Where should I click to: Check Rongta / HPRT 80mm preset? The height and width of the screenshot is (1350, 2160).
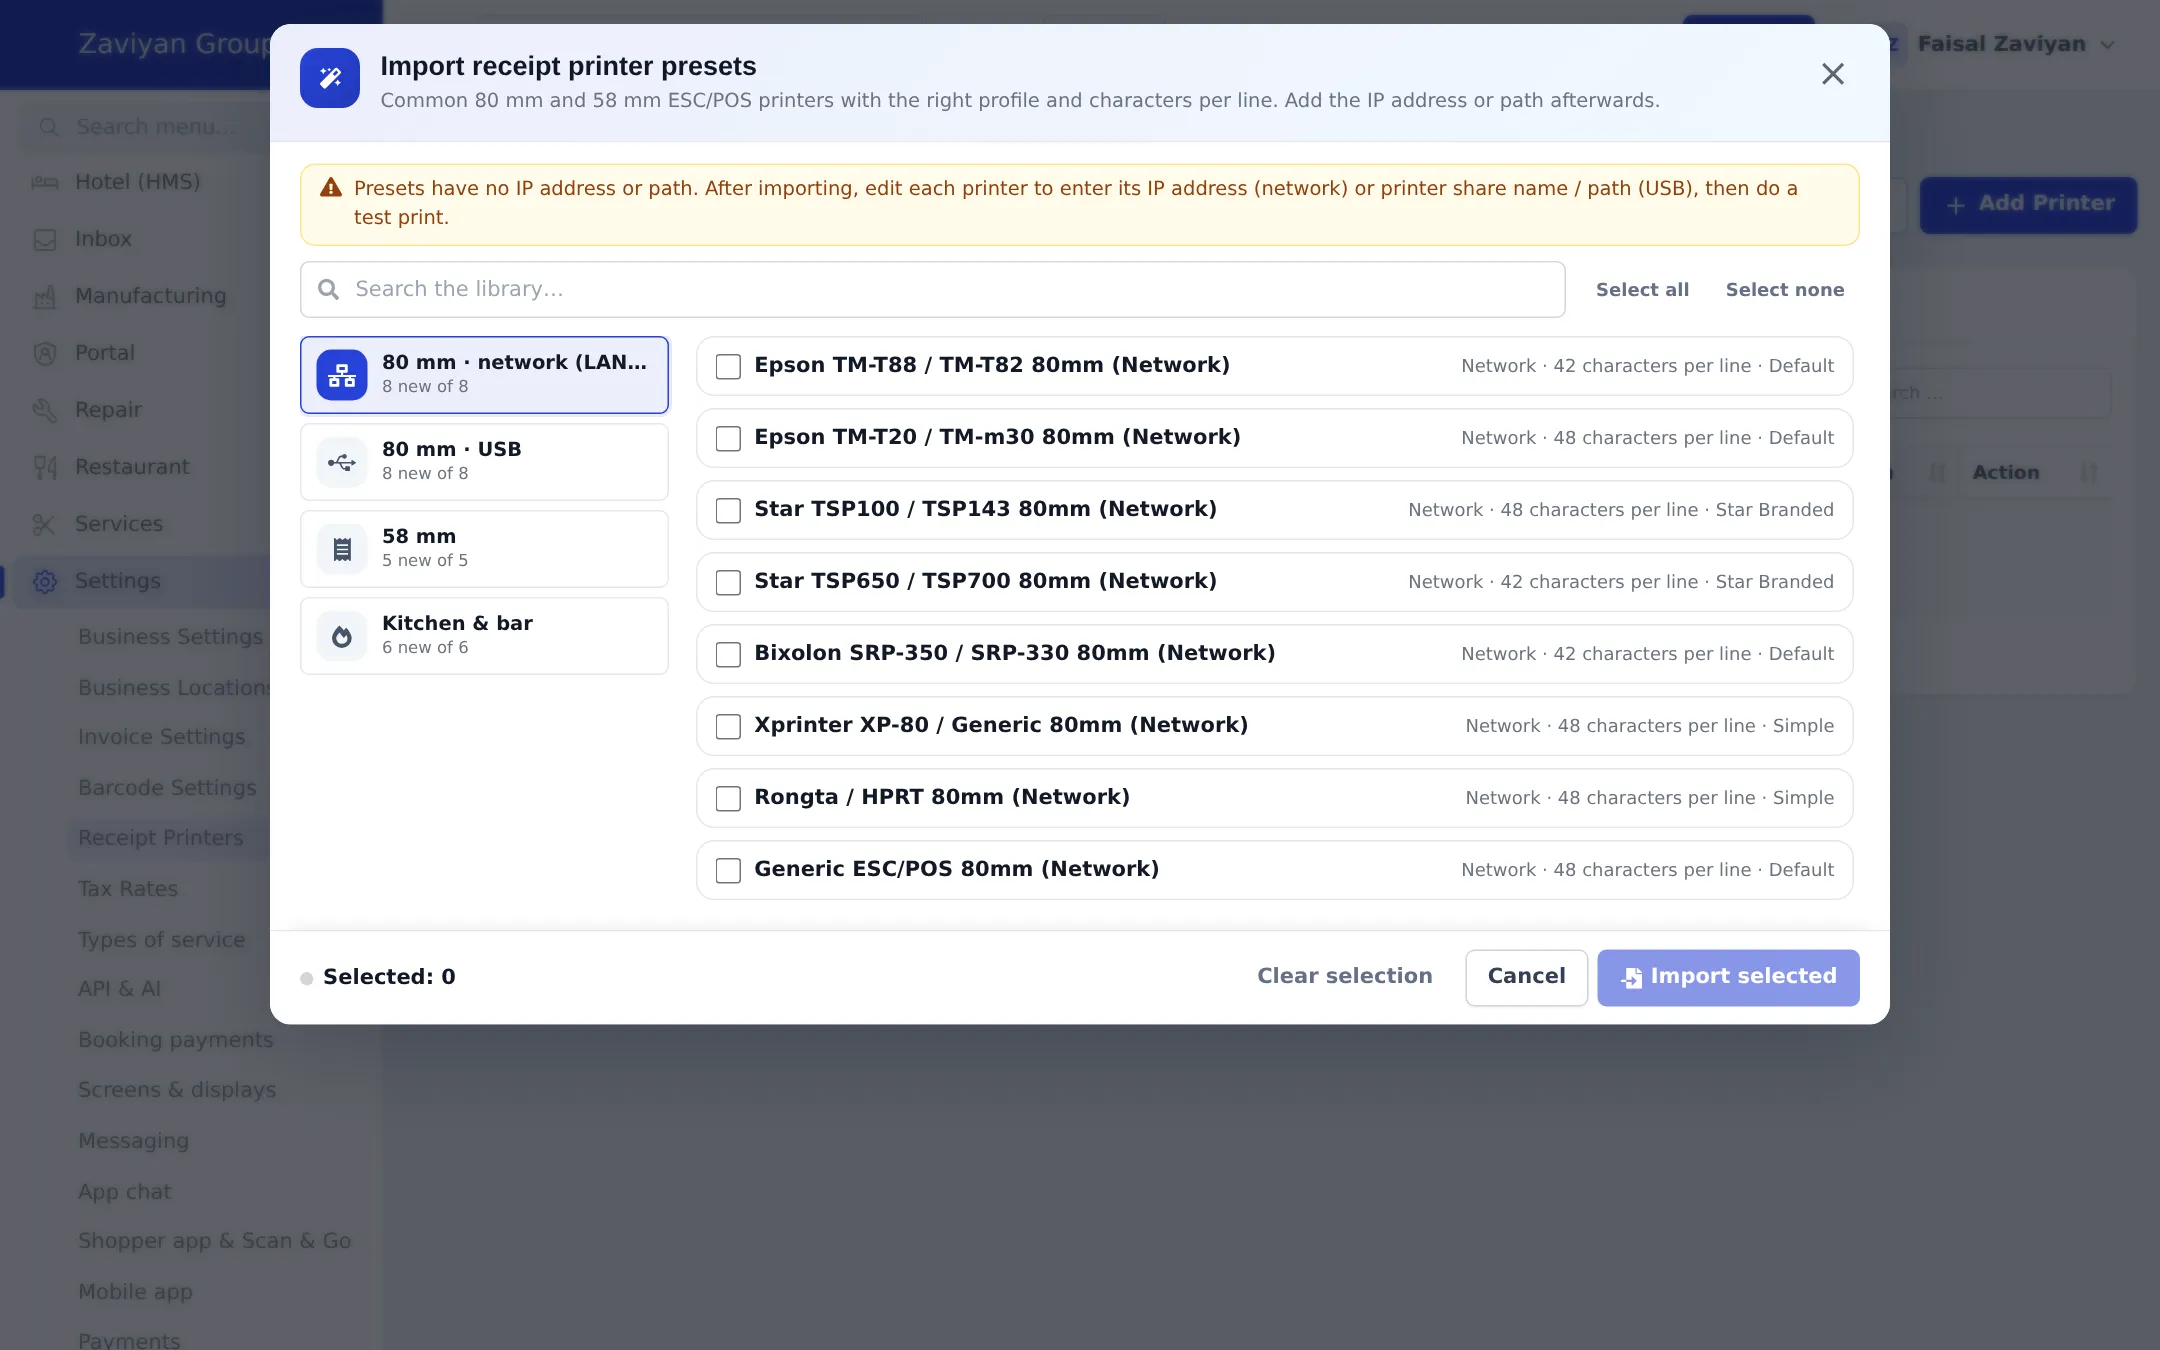(x=728, y=798)
